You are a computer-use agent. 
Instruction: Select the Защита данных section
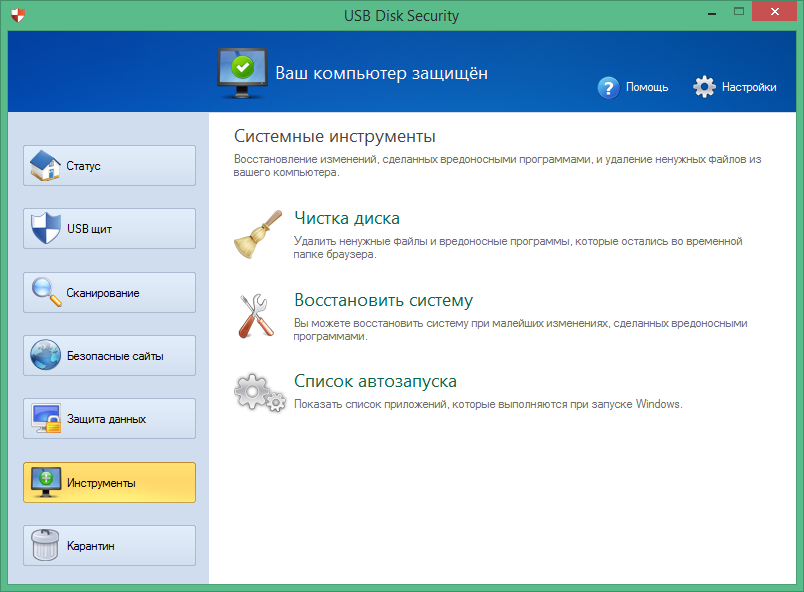109,419
